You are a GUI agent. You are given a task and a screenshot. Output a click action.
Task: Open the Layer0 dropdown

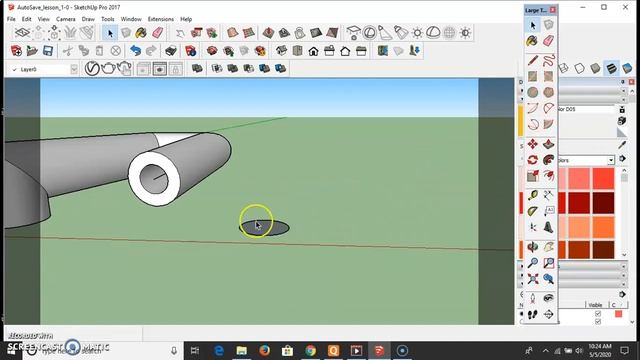(x=74, y=69)
